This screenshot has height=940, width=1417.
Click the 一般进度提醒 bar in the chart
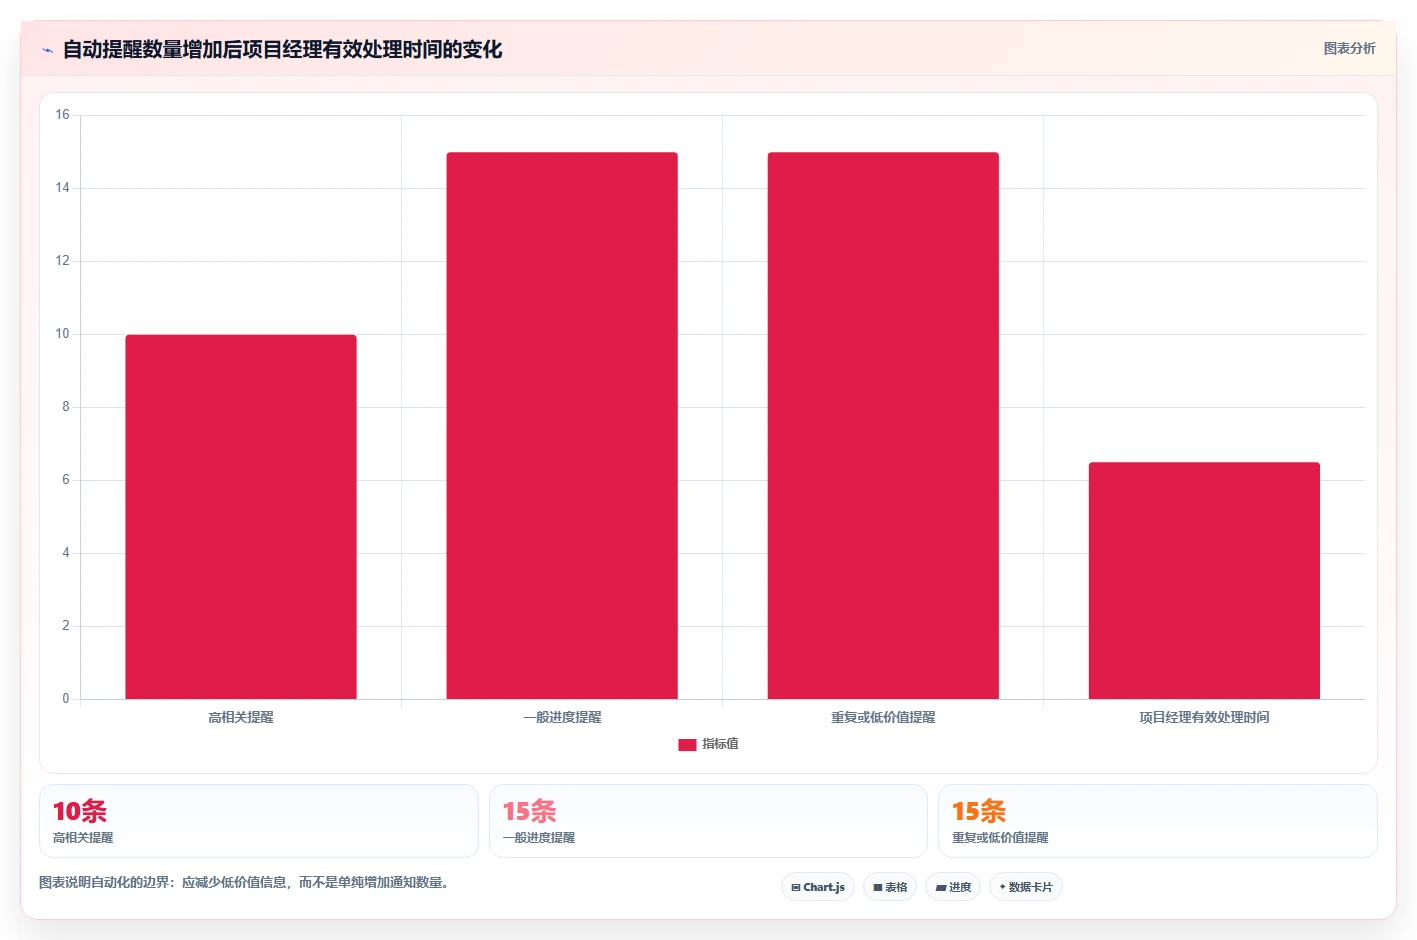(562, 426)
